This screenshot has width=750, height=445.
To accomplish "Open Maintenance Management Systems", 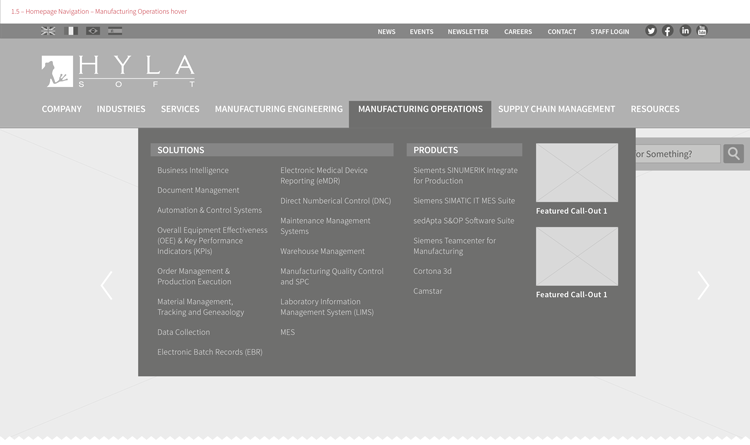I will click(325, 226).
